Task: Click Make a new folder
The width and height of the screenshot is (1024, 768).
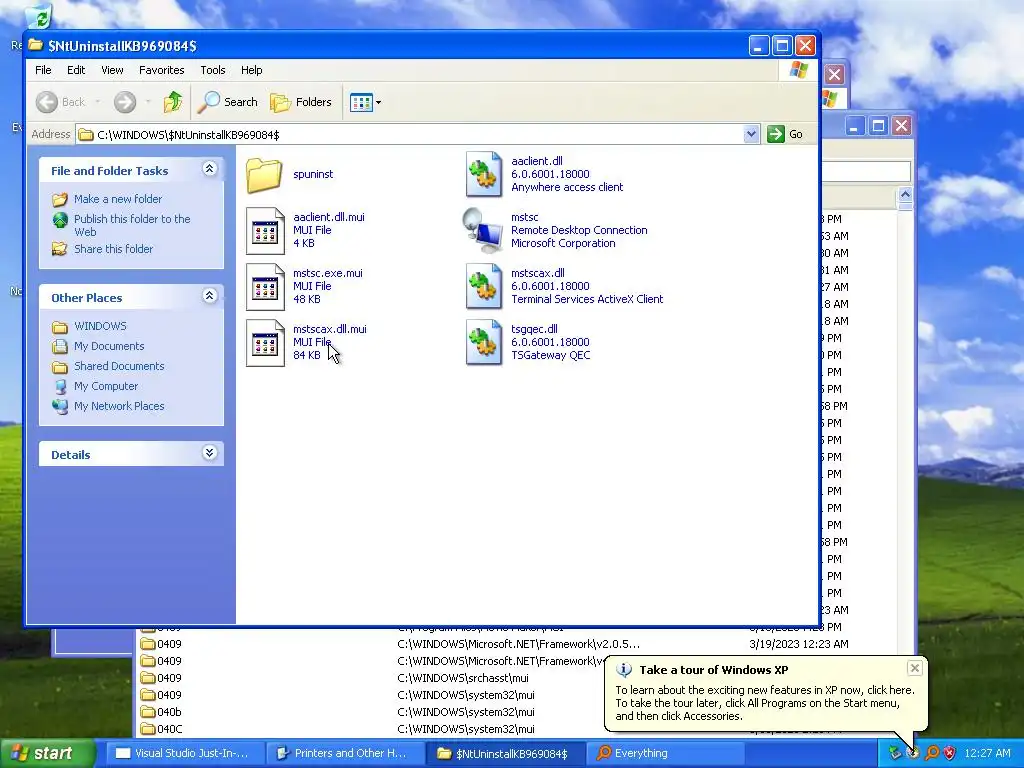Action: (118, 199)
